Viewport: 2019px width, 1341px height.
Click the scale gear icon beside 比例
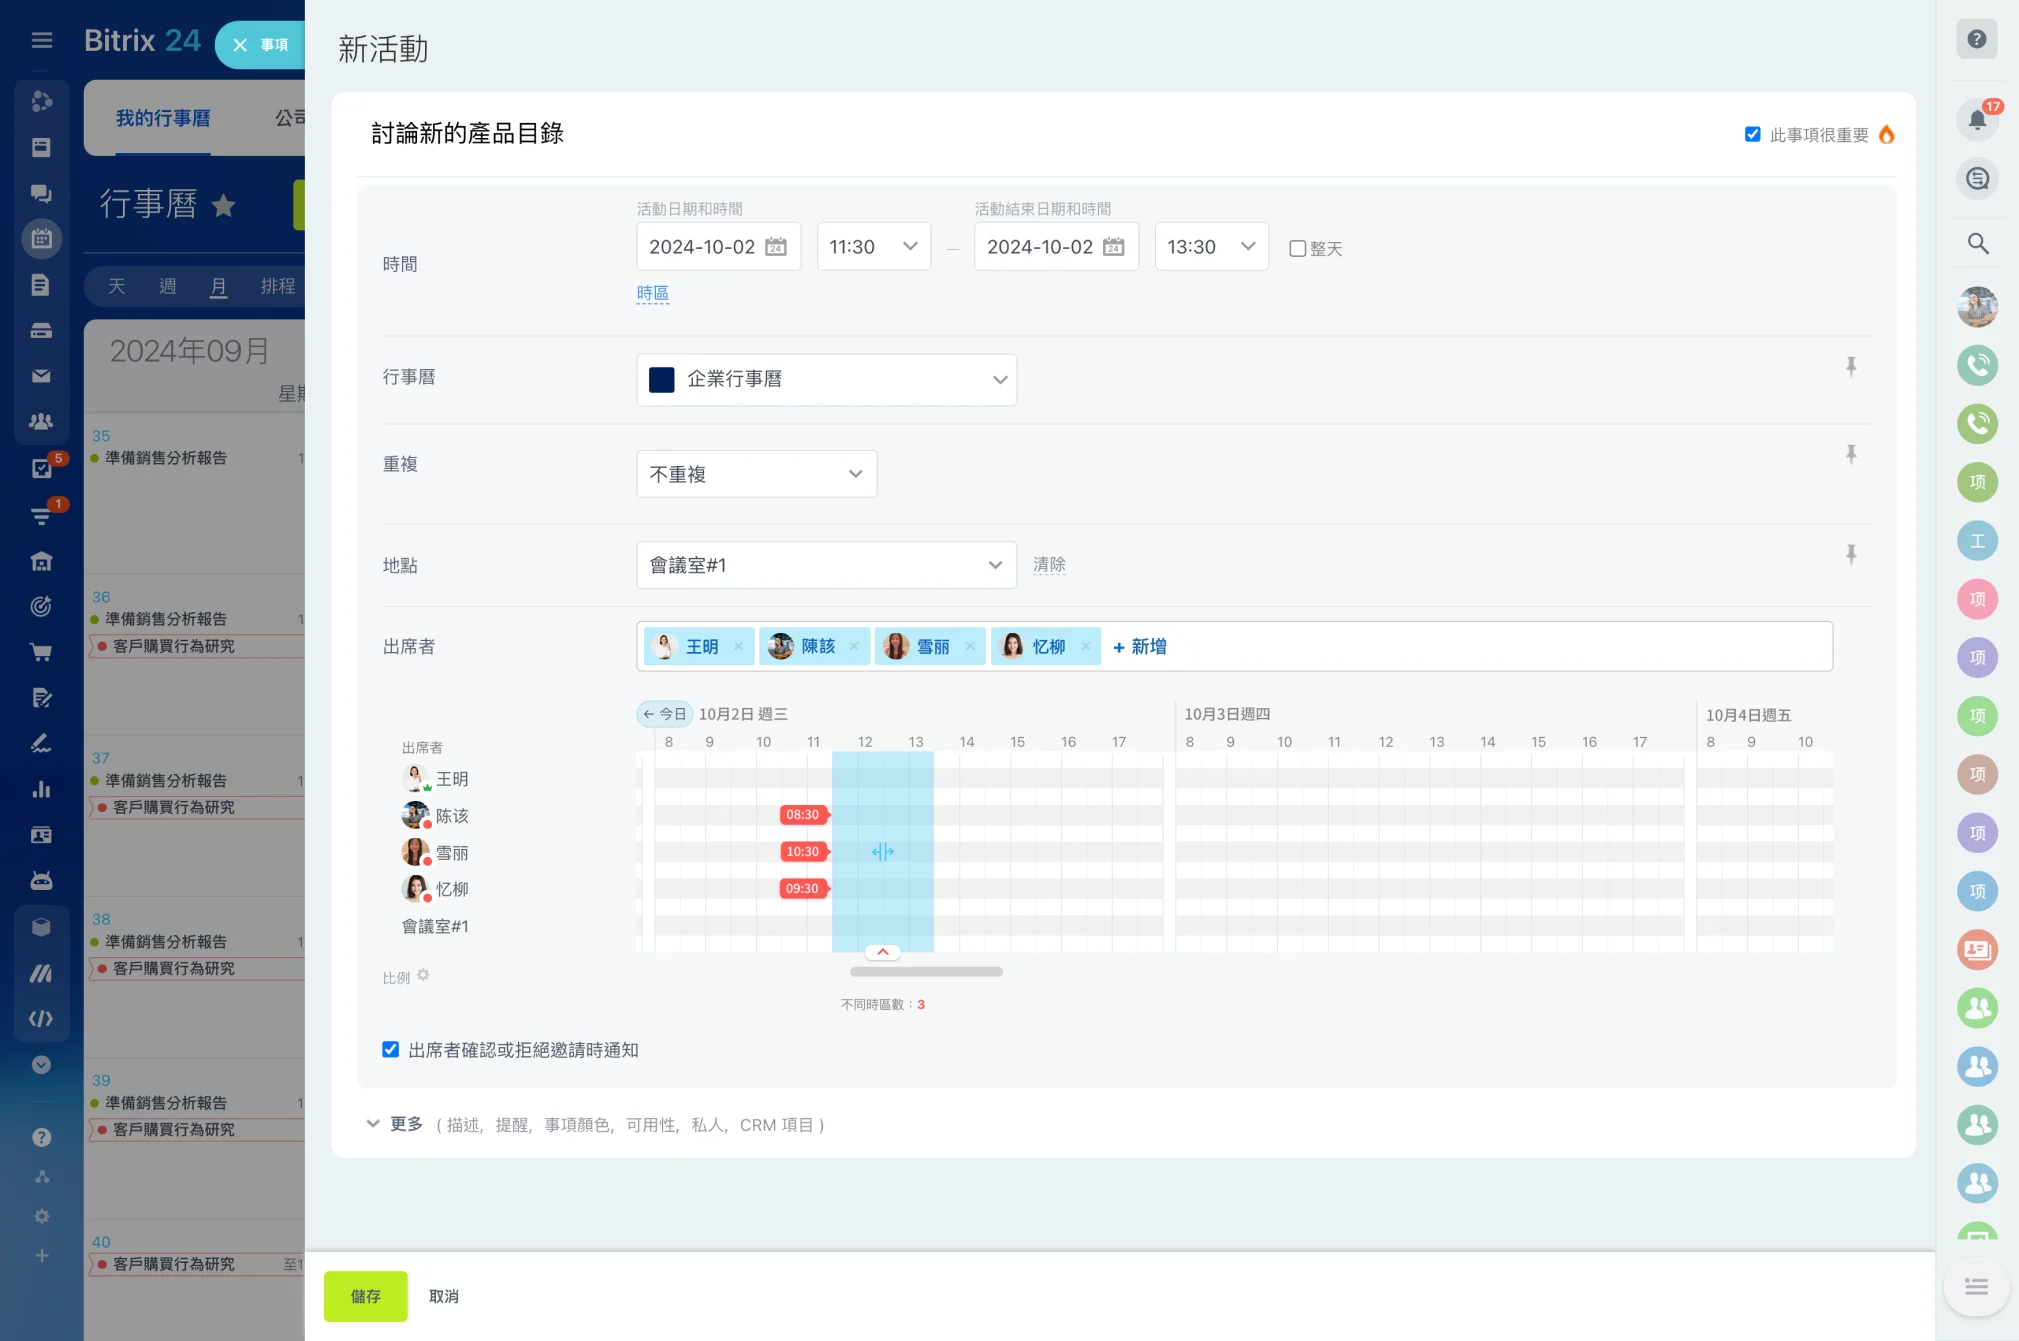tap(423, 975)
